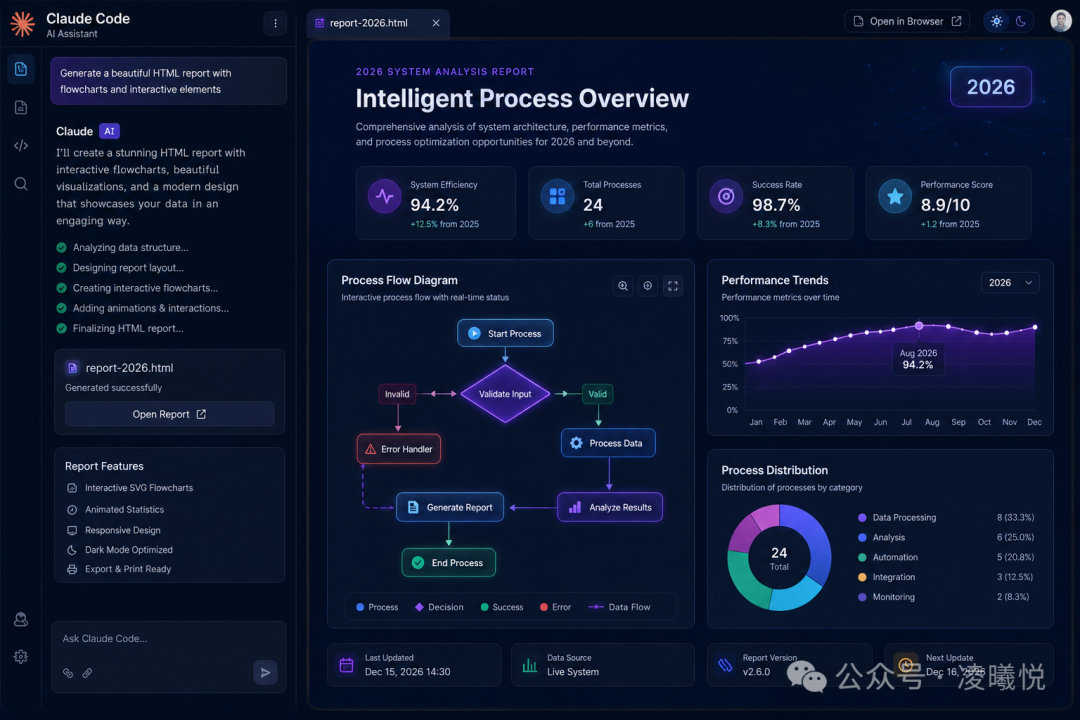Send the message with the arrow button
1080x720 pixels.
tap(265, 672)
